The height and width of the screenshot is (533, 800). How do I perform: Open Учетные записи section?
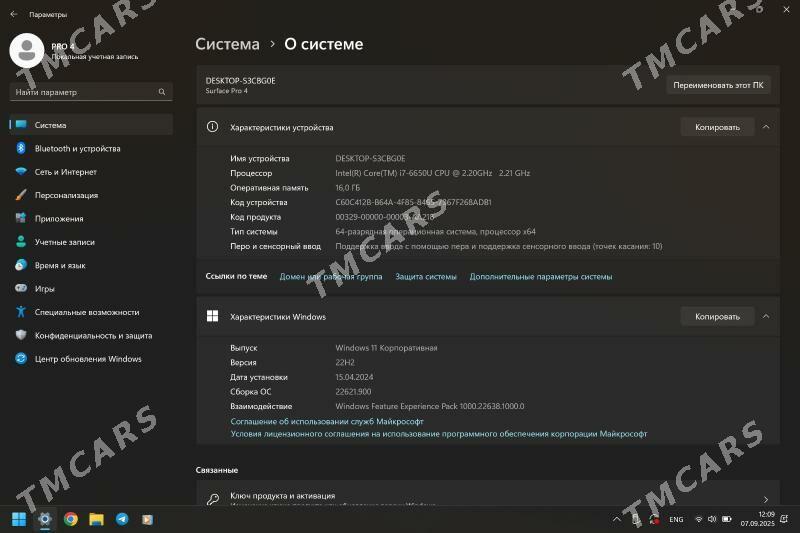(x=64, y=242)
